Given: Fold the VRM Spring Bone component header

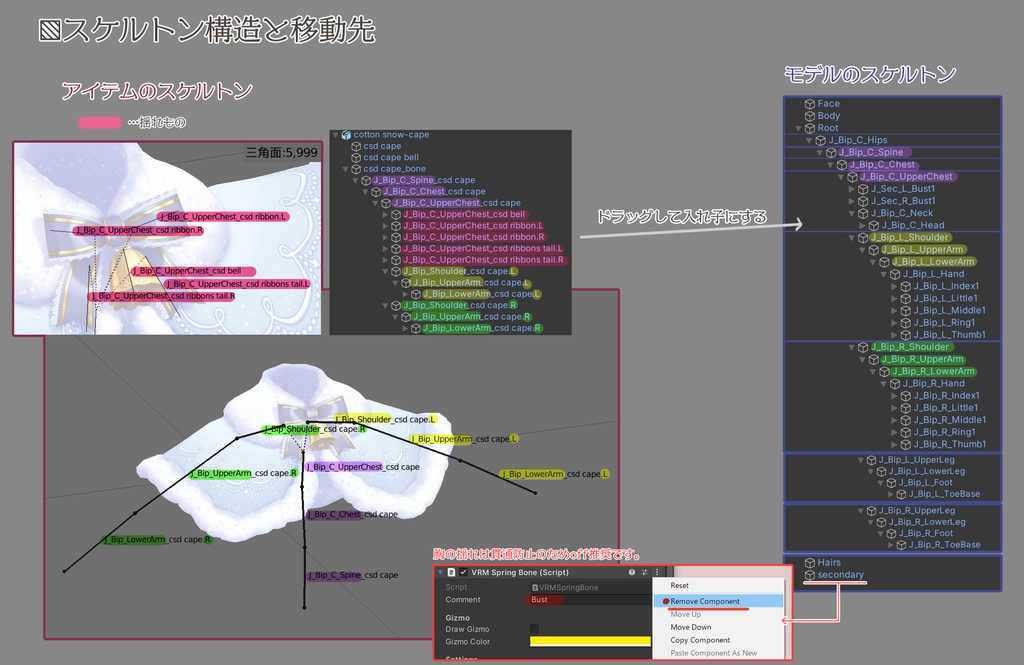Looking at the screenshot, I should click(440, 572).
